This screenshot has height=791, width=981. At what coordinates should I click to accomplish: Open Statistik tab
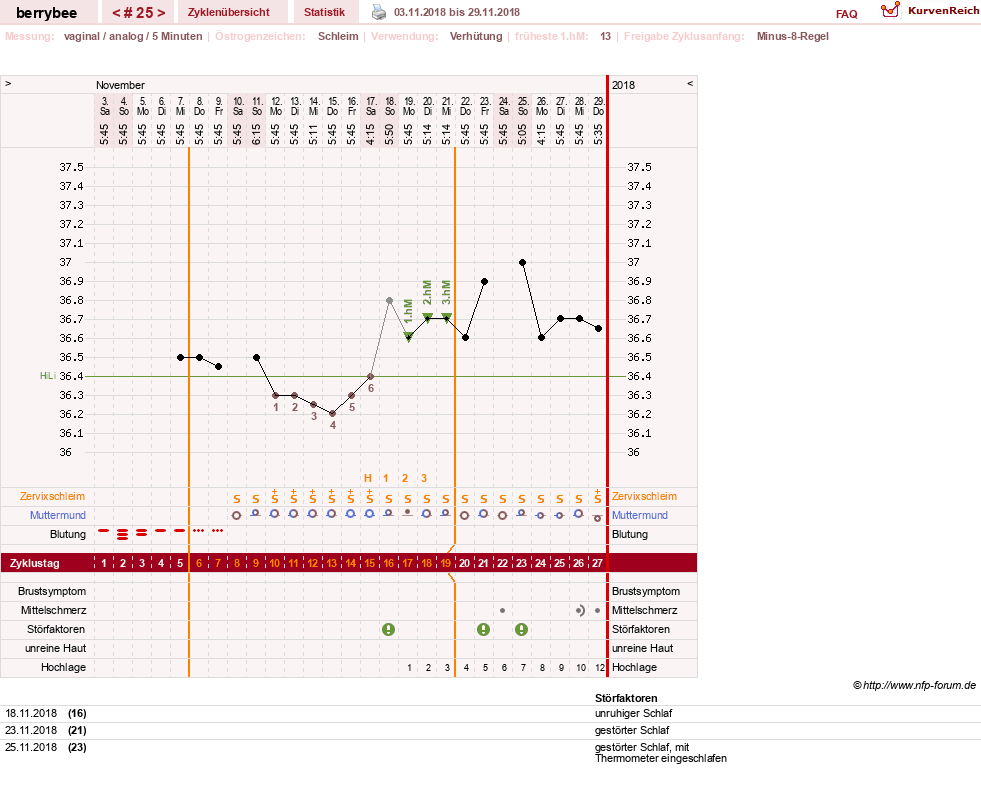pos(324,12)
